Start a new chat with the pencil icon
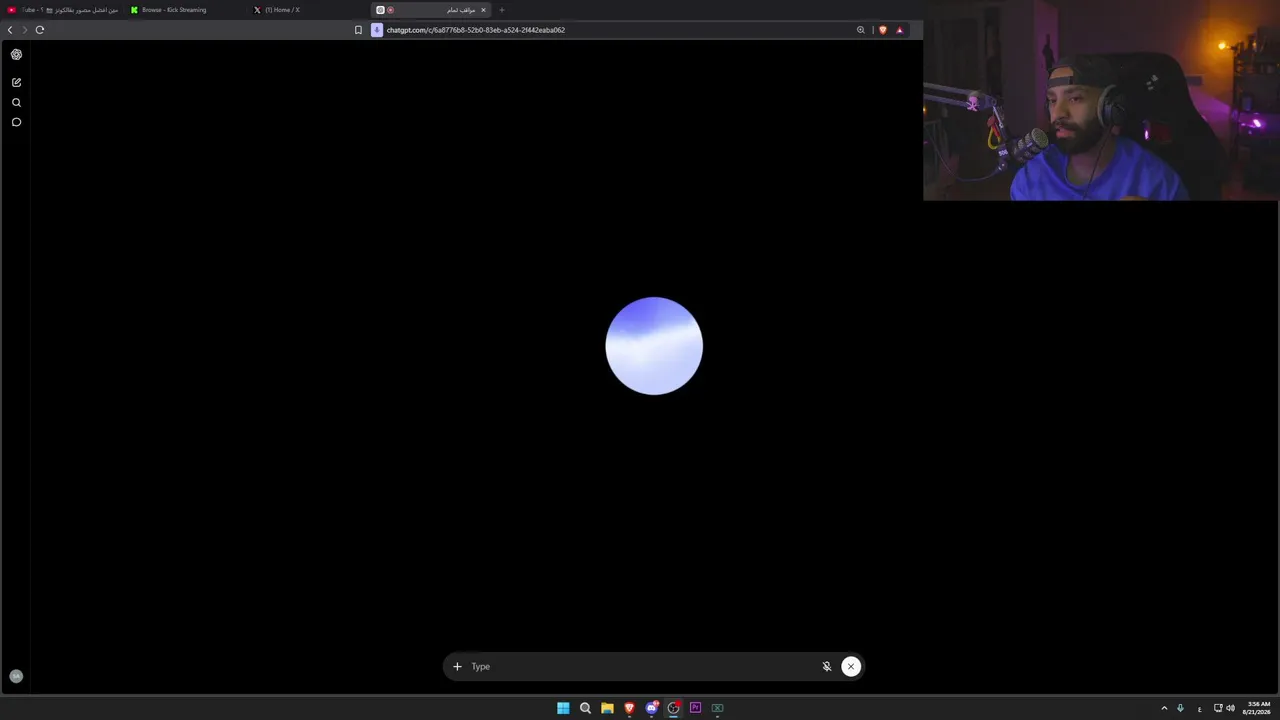 click(x=16, y=82)
